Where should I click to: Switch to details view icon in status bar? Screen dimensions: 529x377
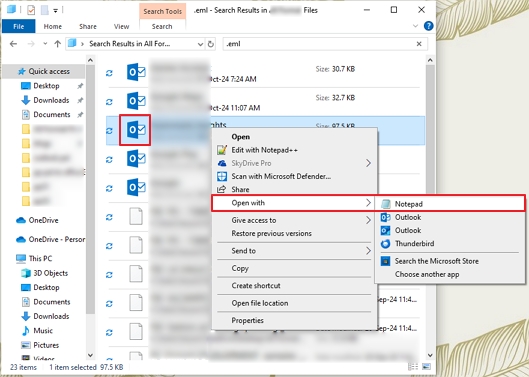pyautogui.click(x=413, y=367)
